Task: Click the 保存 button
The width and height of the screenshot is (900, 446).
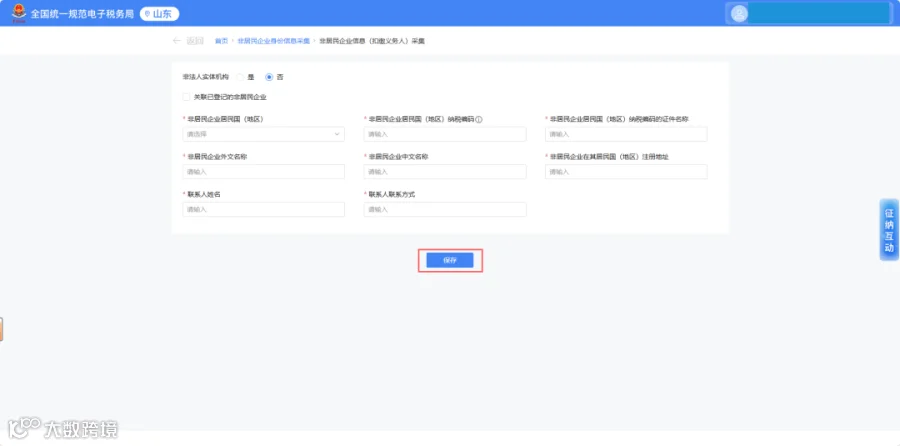Action: (x=450, y=260)
